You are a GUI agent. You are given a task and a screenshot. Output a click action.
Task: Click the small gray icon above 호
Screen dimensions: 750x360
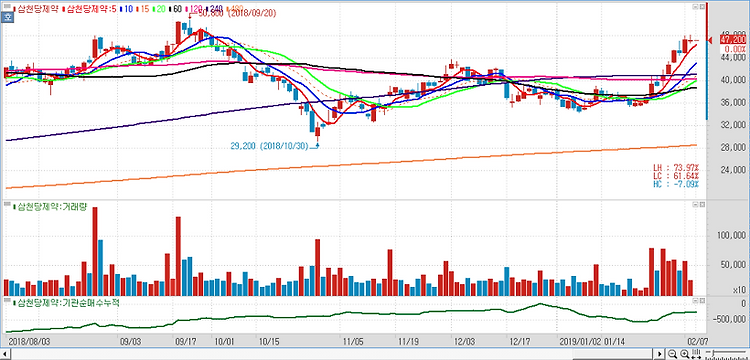[7, 6]
